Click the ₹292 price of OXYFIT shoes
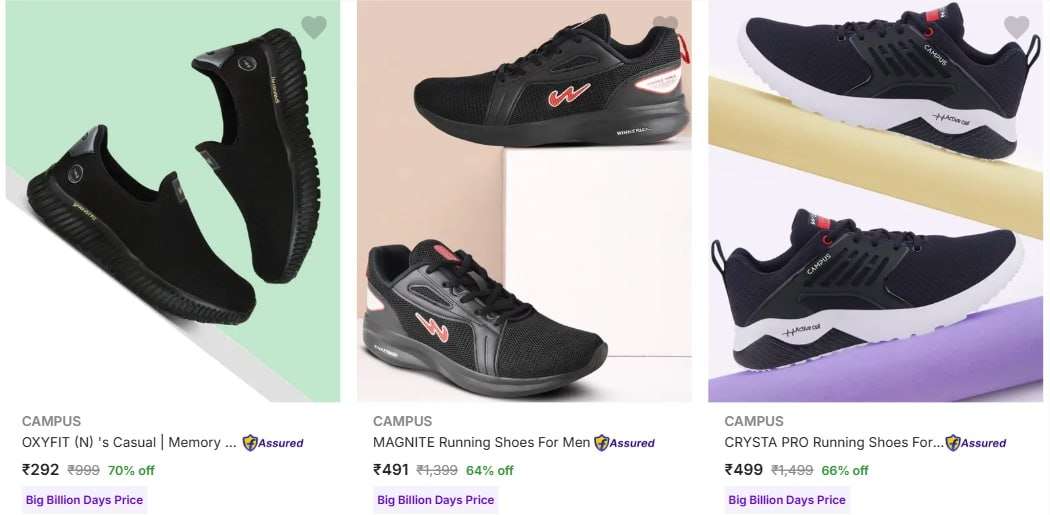Image resolution: width=1050 pixels, height=515 pixels. (41, 470)
